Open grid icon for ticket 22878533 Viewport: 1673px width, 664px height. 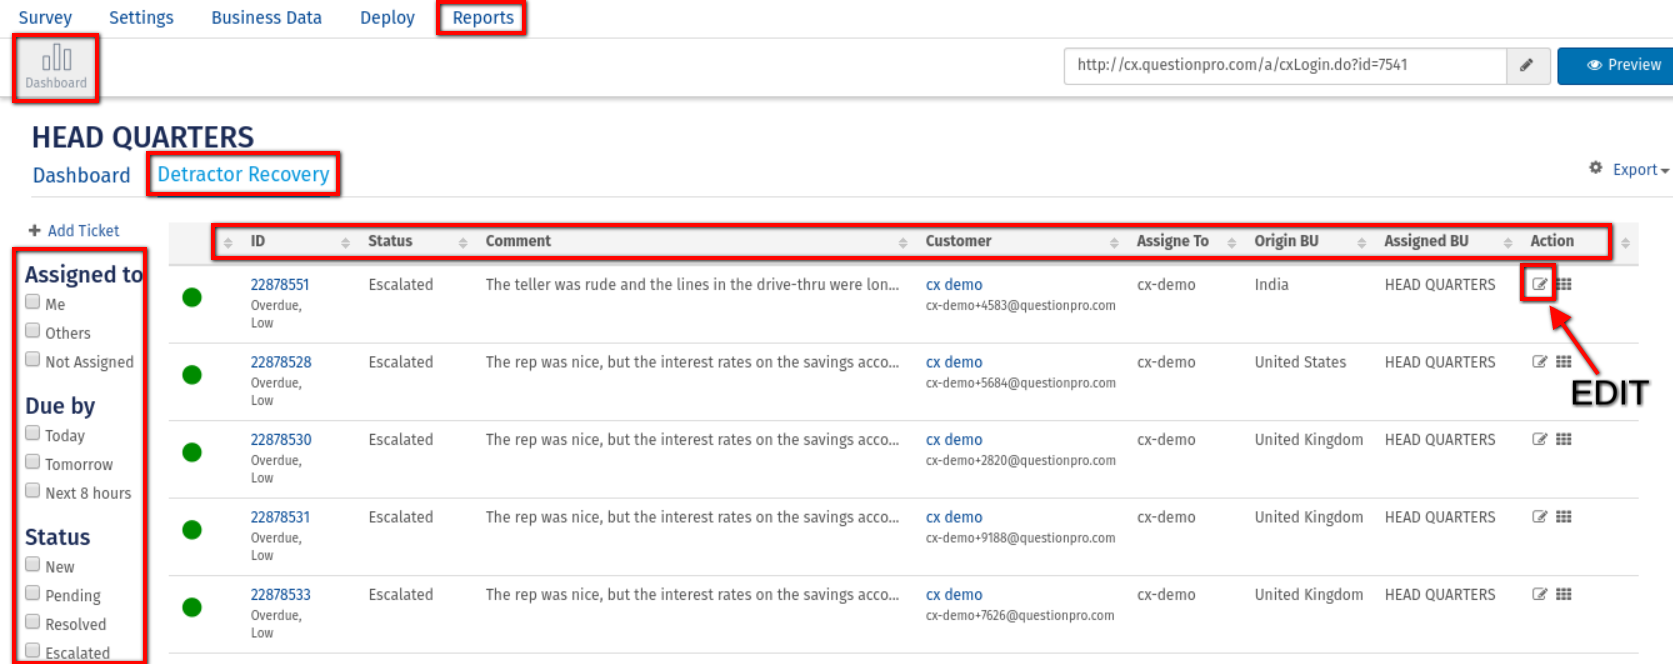tap(1564, 594)
